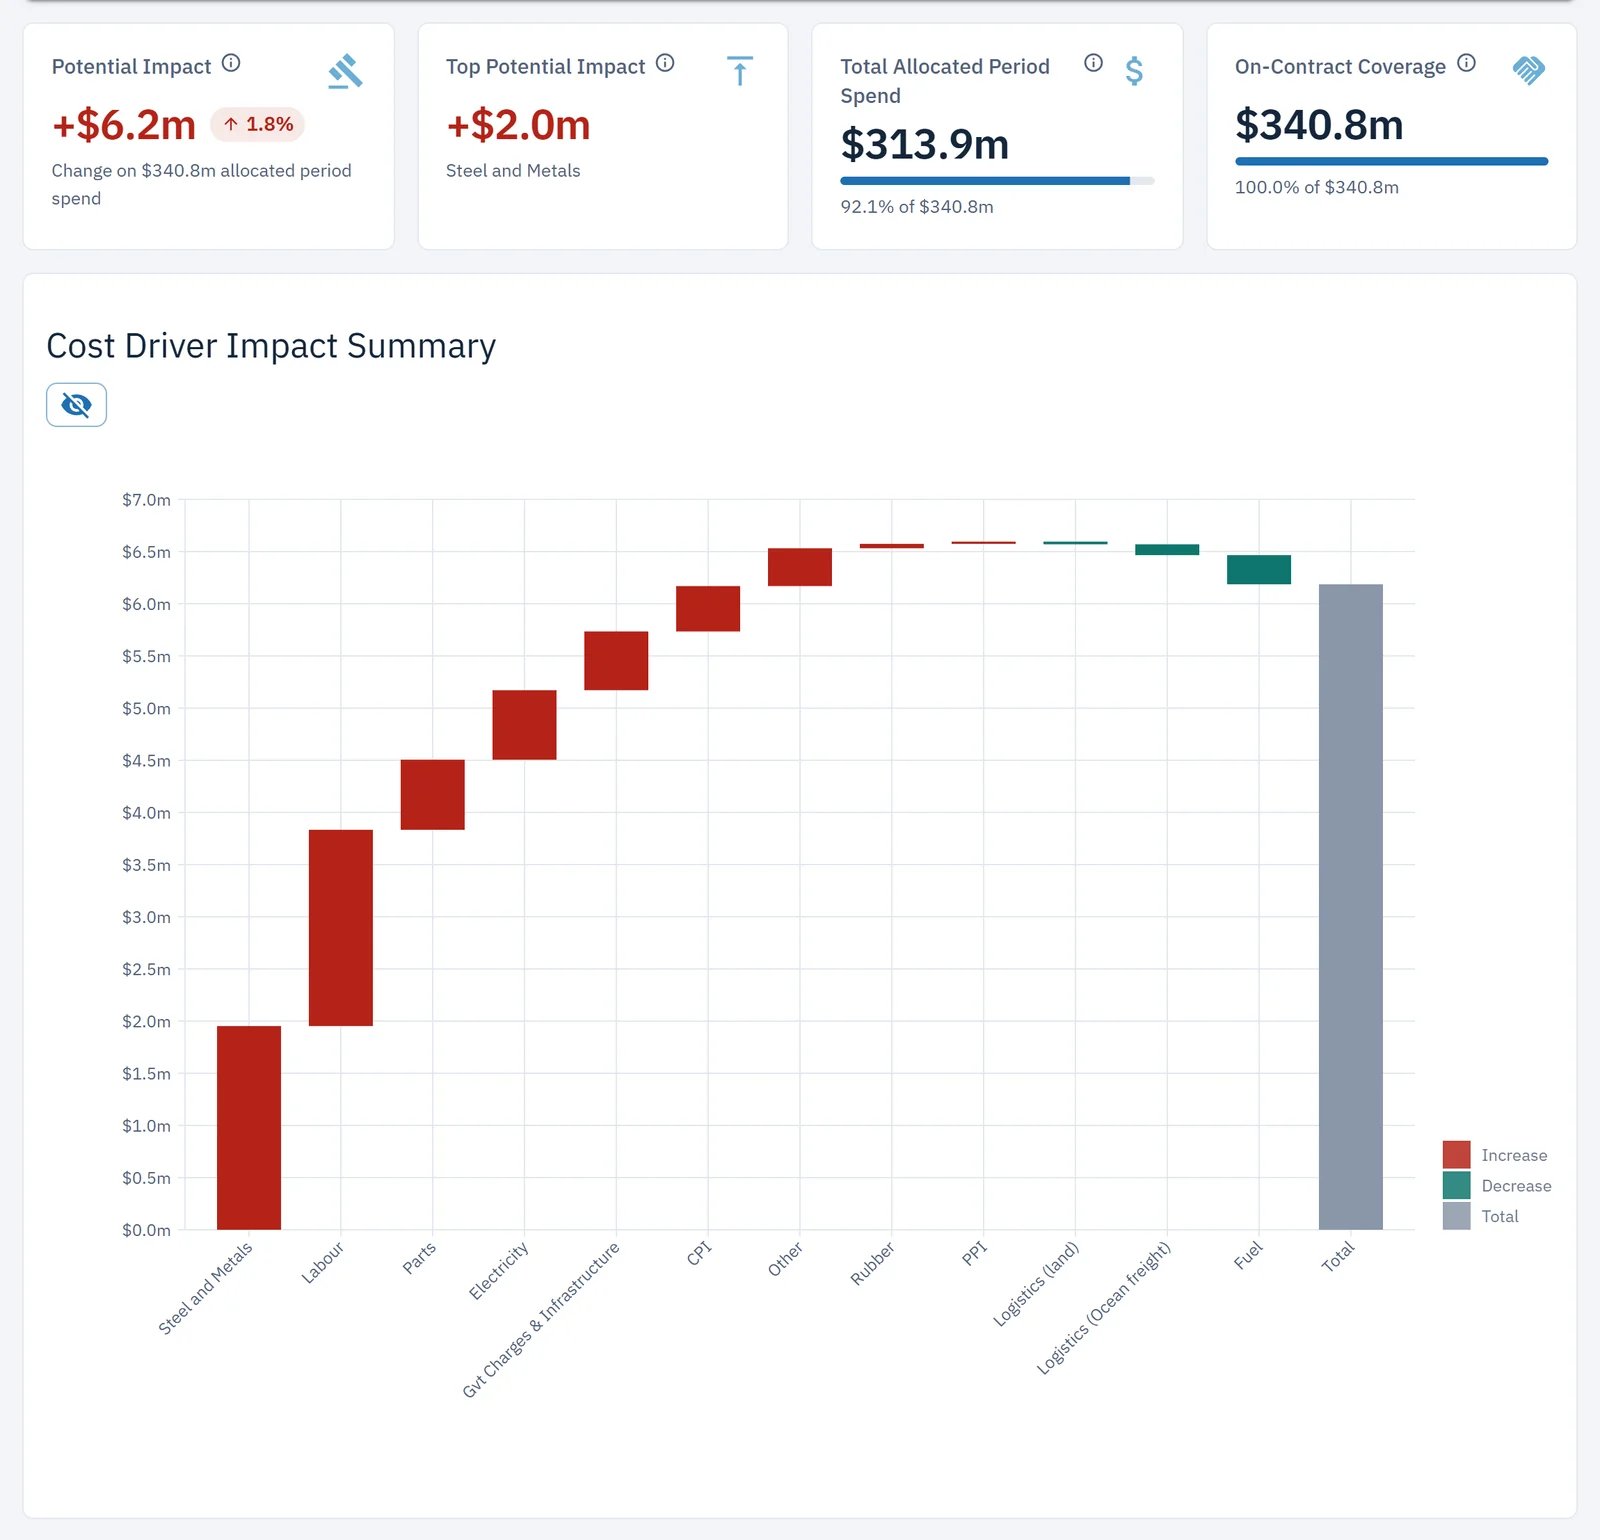1600x1540 pixels.
Task: Click the "100.0% of $340.8m" text
Action: pyautogui.click(x=1317, y=187)
